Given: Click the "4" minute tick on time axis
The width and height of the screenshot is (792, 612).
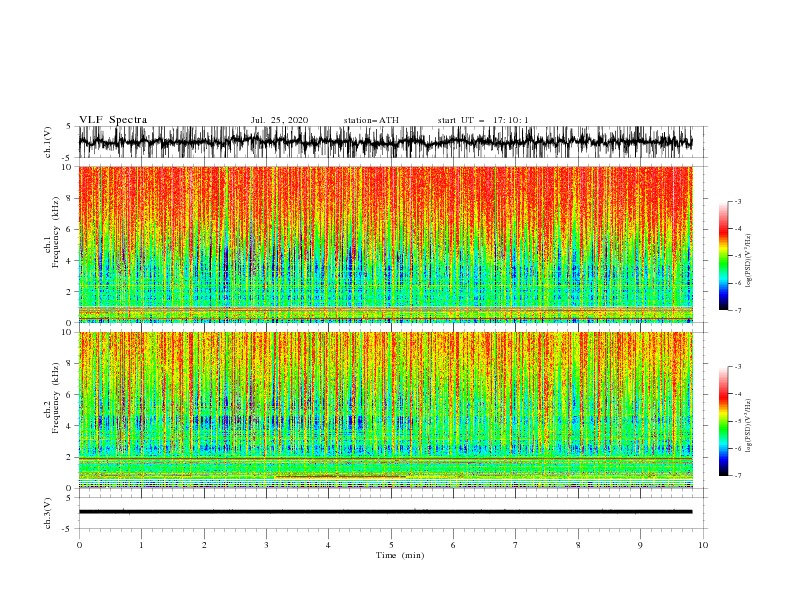Looking at the screenshot, I should (x=328, y=545).
